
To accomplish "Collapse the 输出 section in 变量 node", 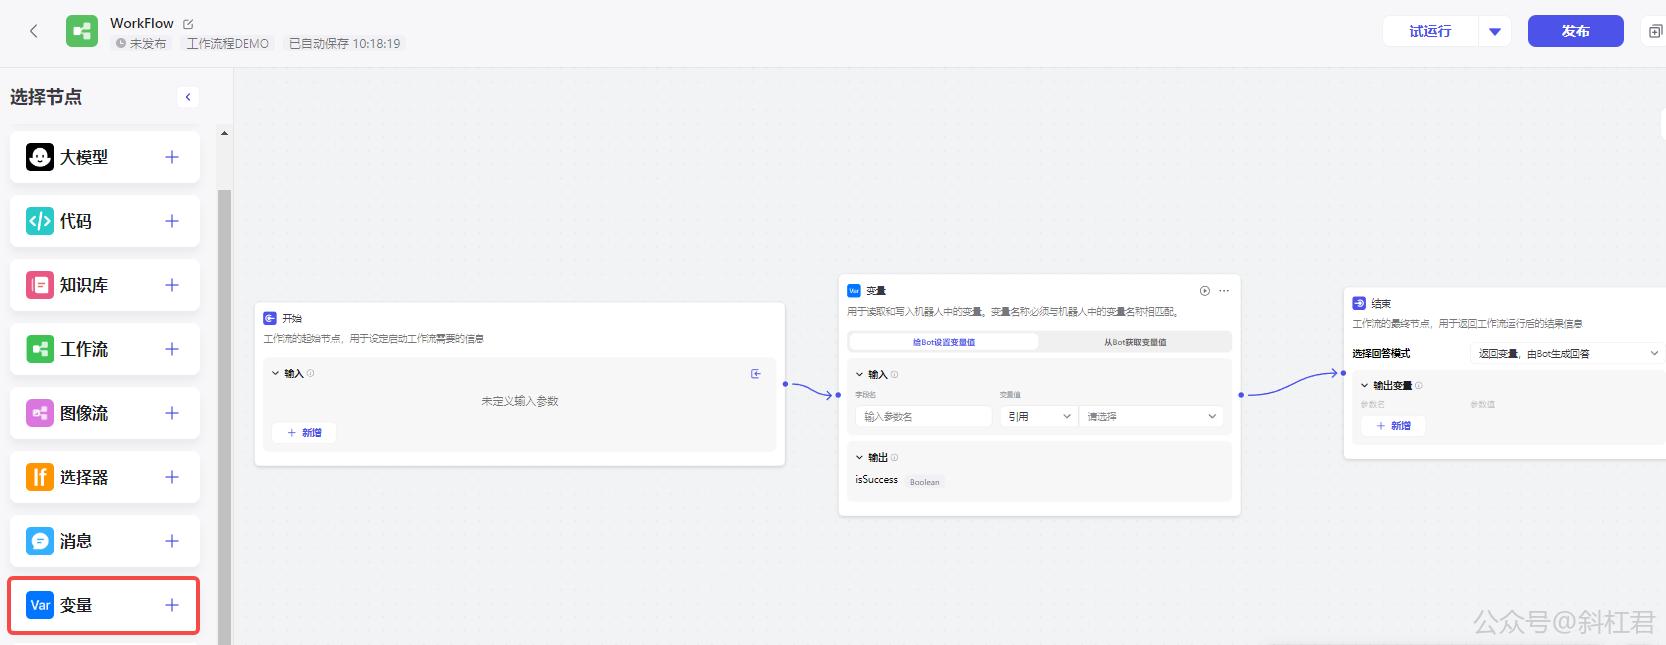I will 859,457.
